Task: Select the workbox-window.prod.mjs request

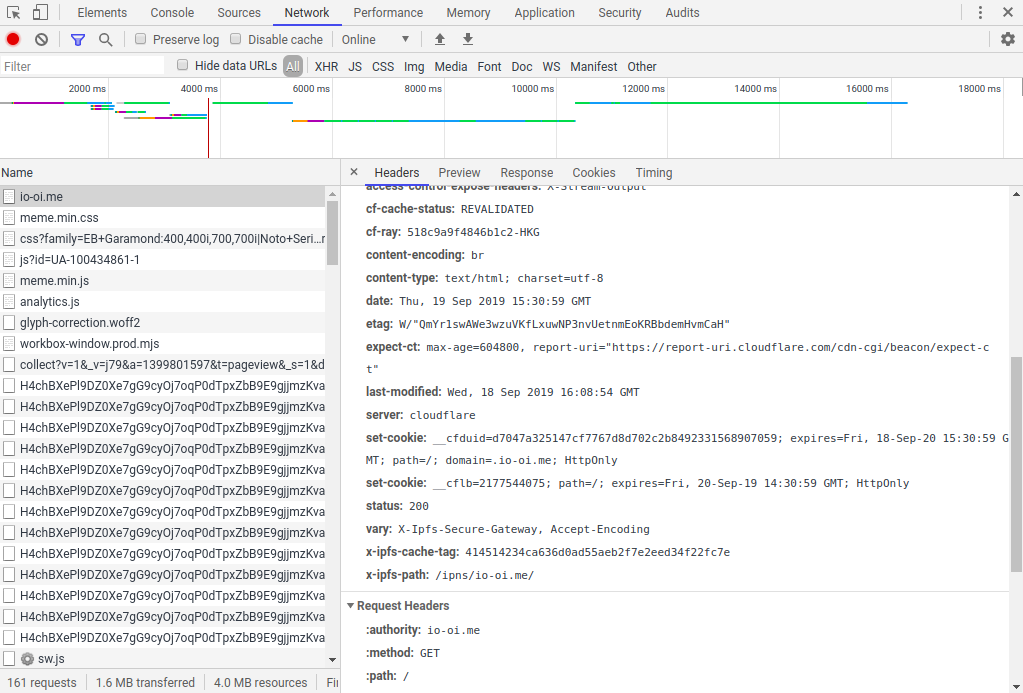Action: pos(162,343)
